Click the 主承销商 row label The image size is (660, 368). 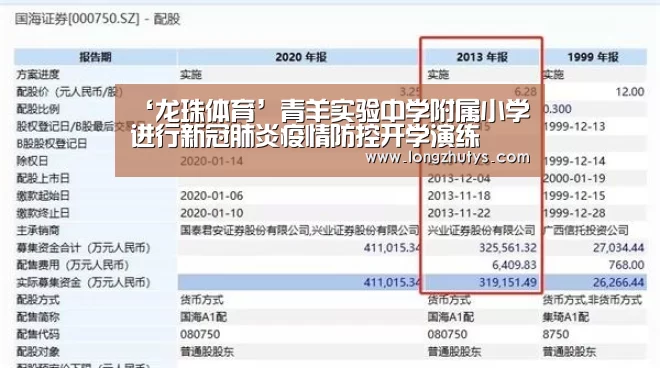pyautogui.click(x=38, y=230)
